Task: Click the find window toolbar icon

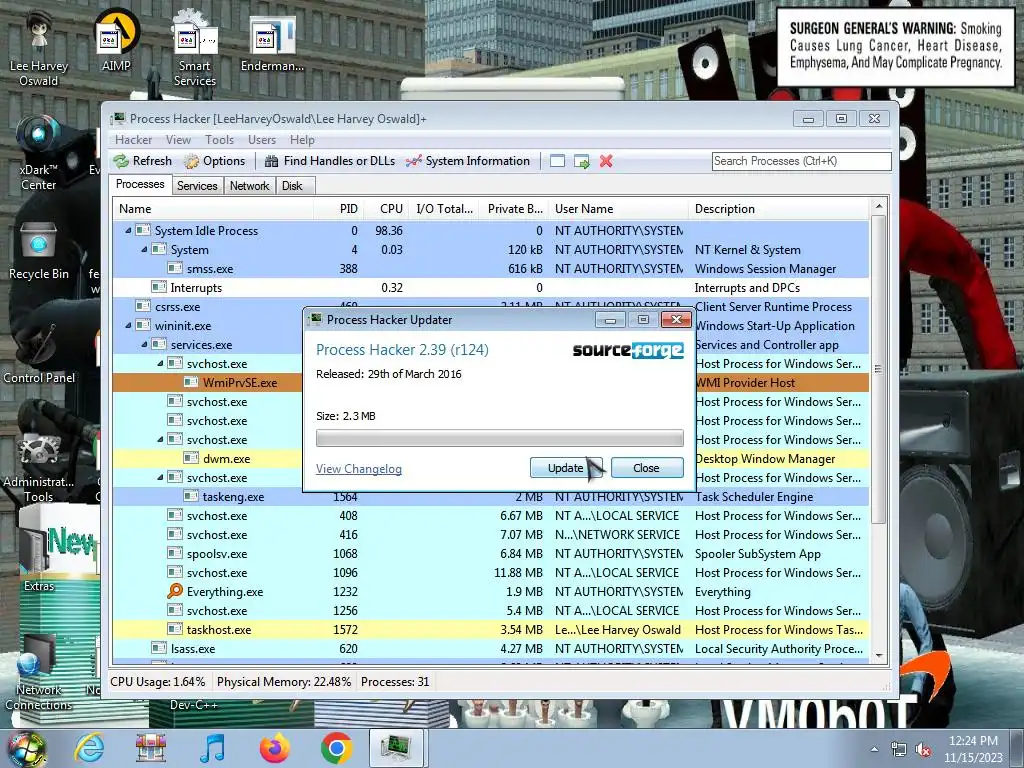Action: coord(557,161)
